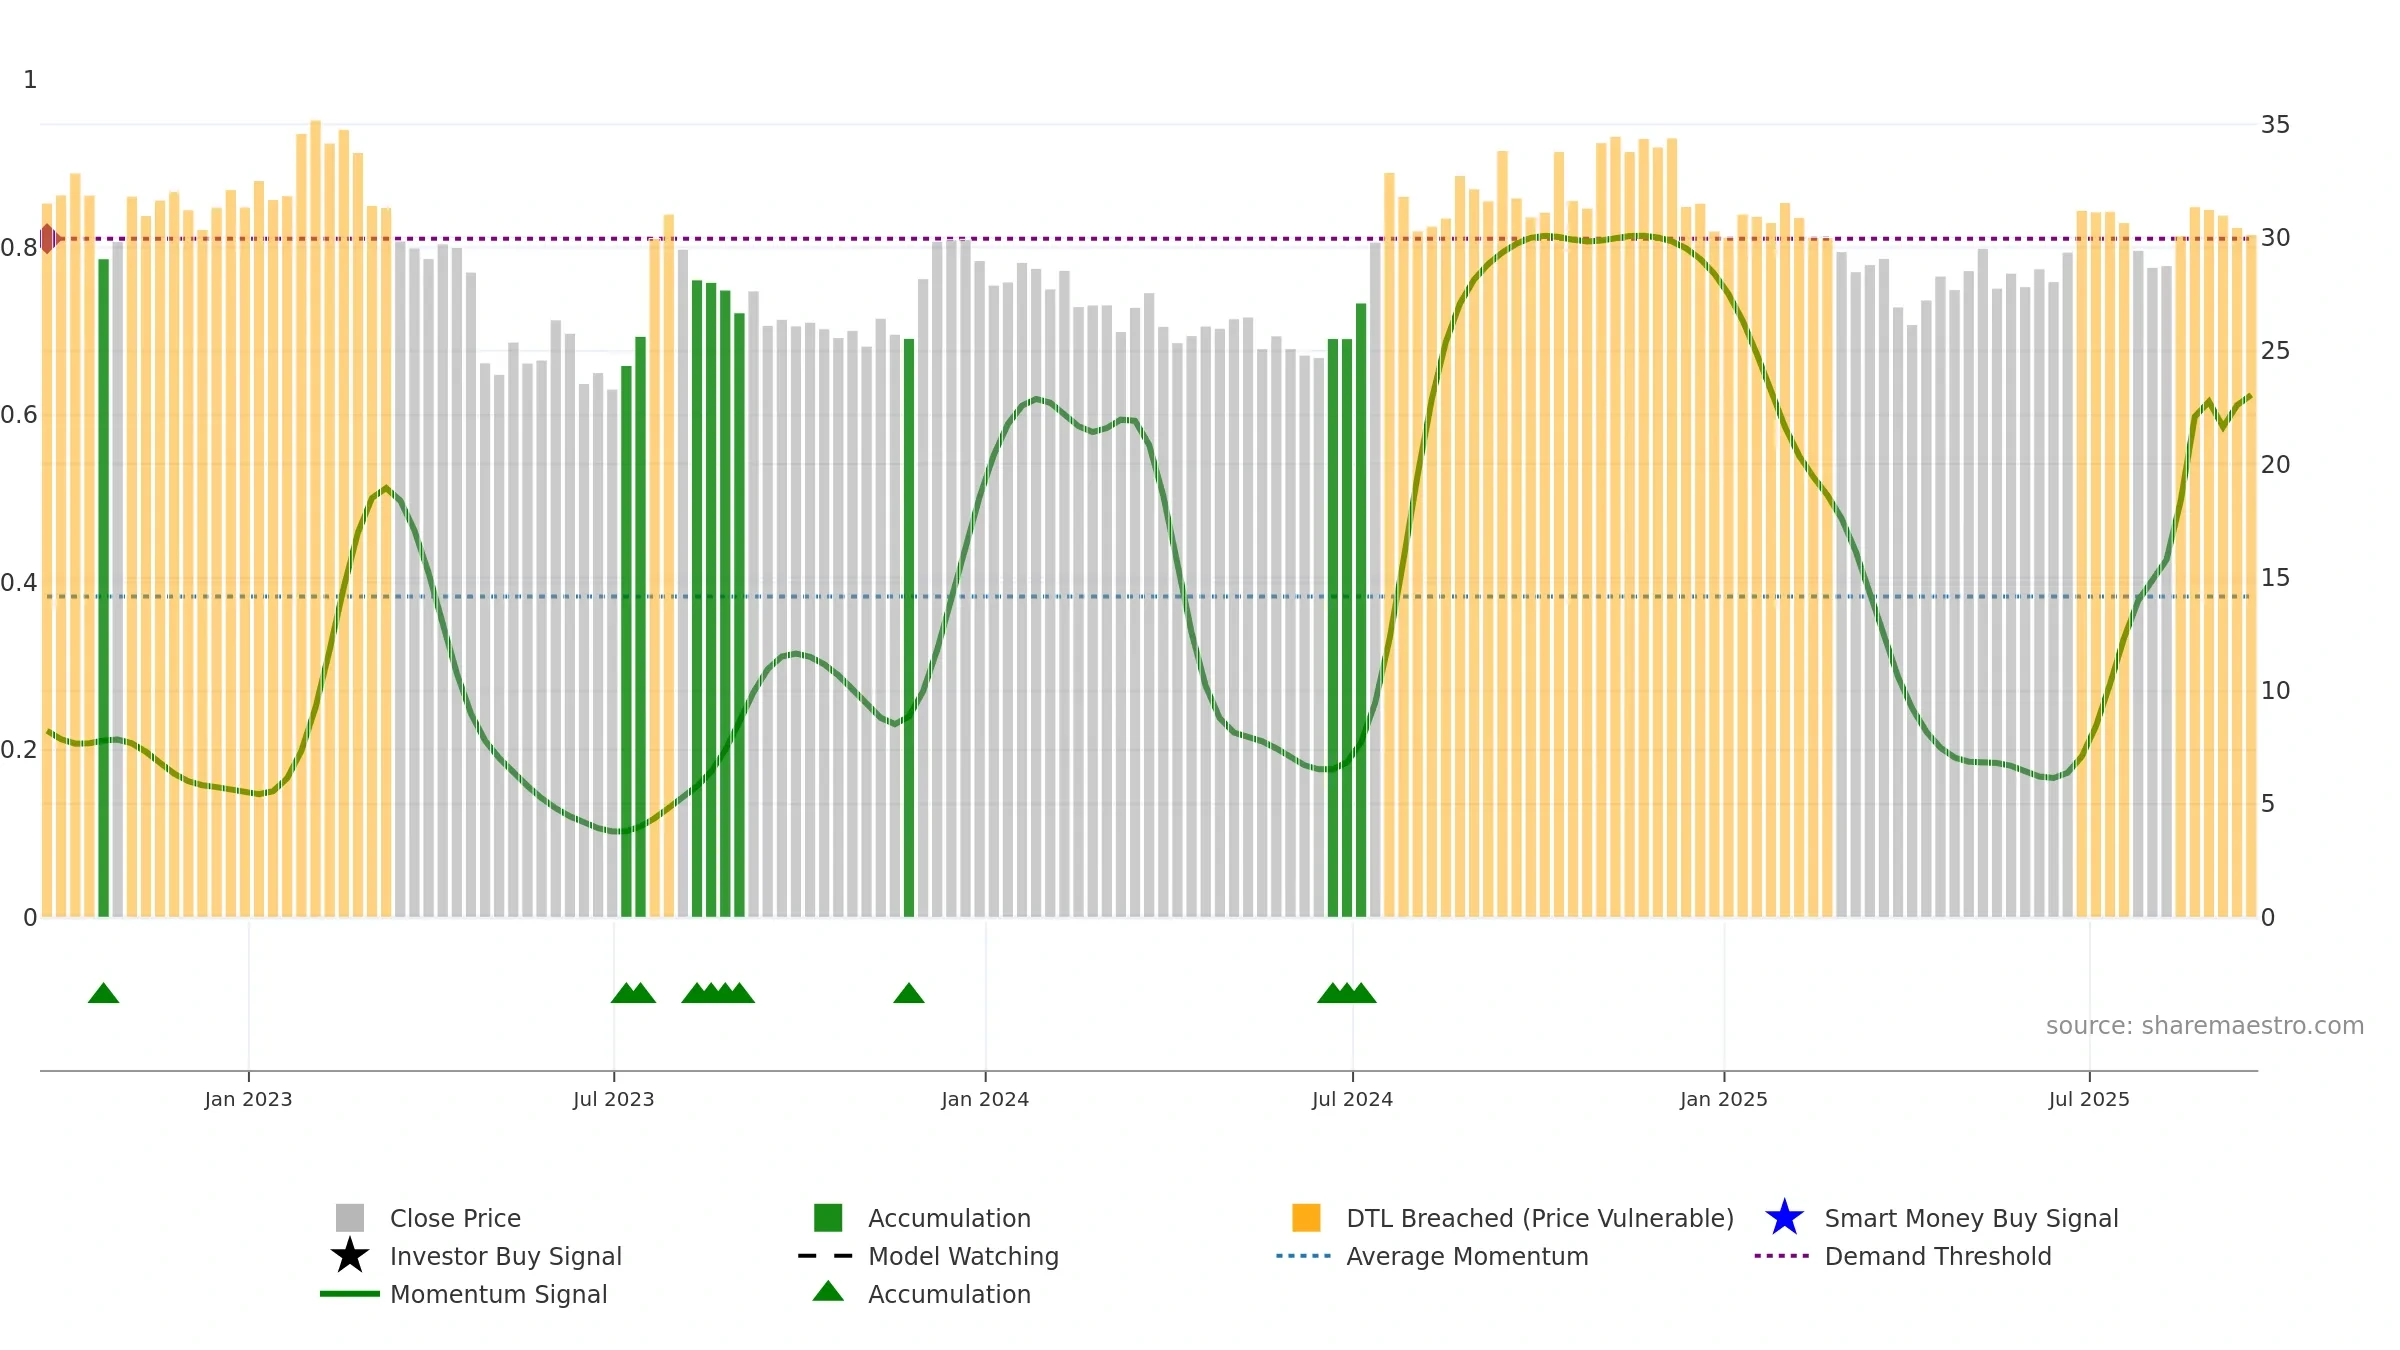Image resolution: width=2400 pixels, height=1350 pixels.
Task: Click the first accumulation triangle before Jan 2023
Action: (x=103, y=993)
